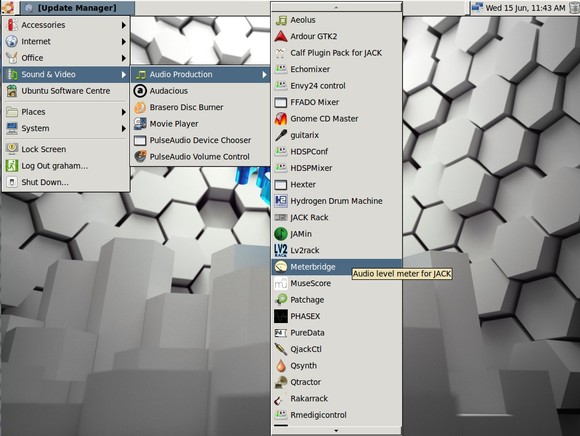This screenshot has height=436, width=580.
Task: Click the HDSPConf icon
Action: pyautogui.click(x=281, y=152)
